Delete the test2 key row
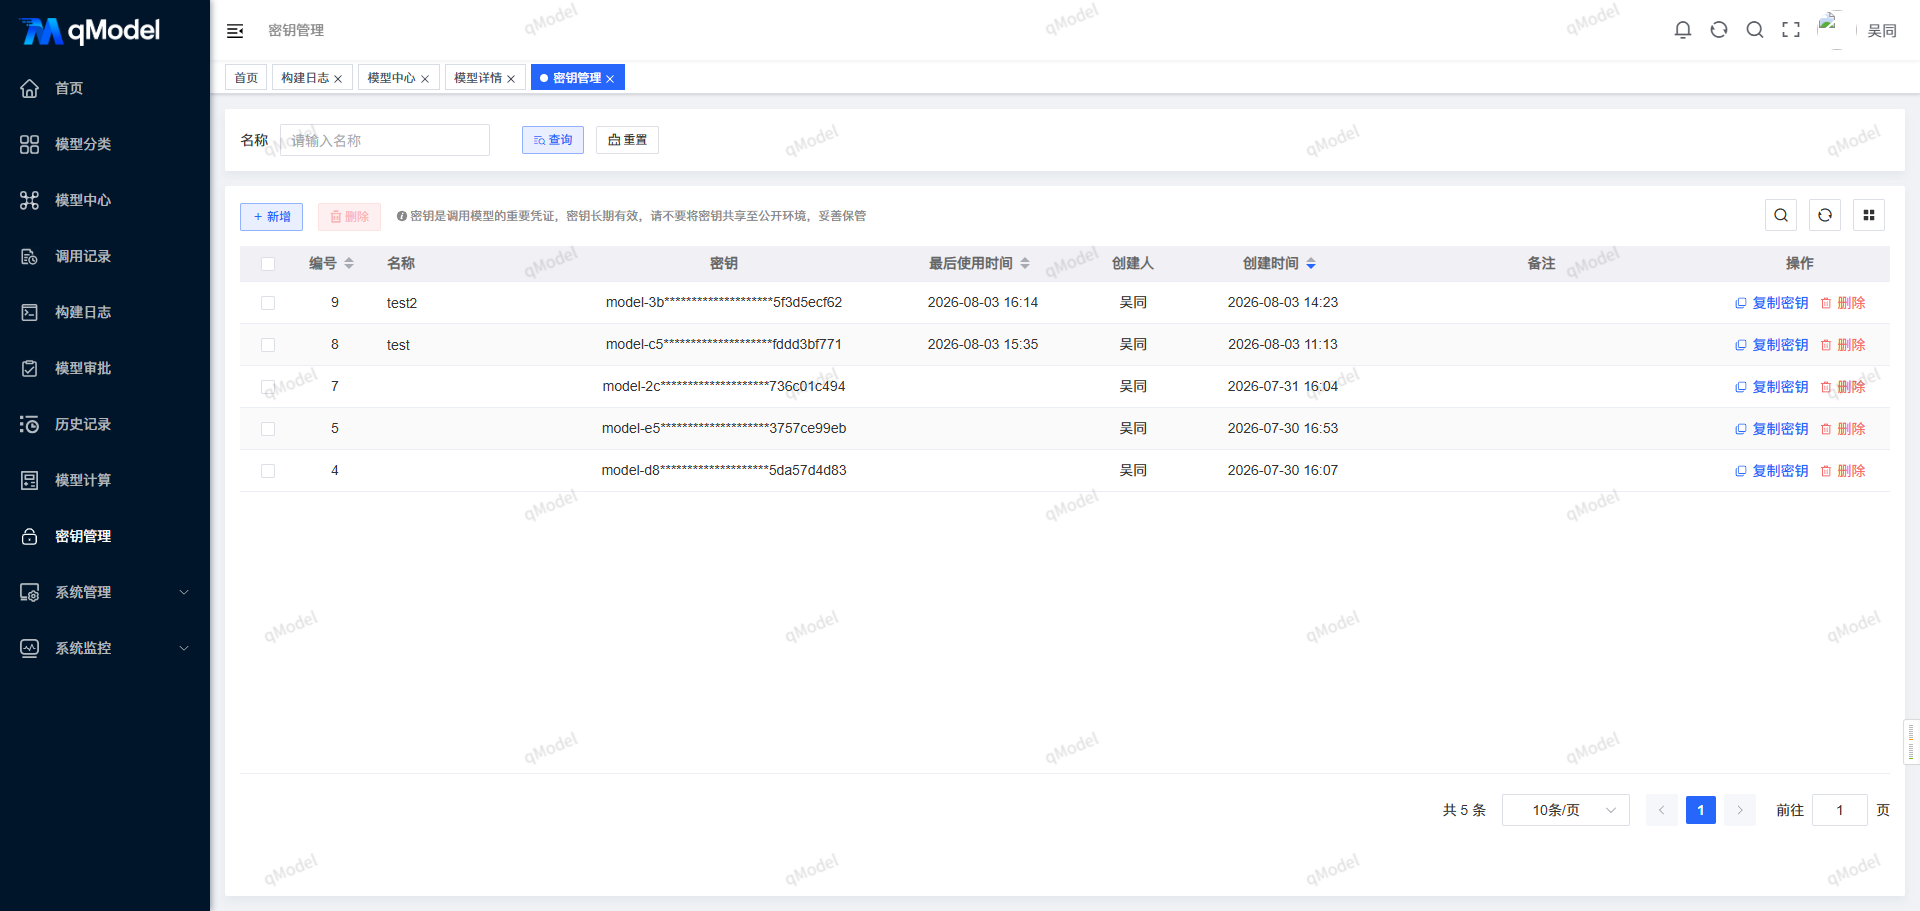 (1843, 303)
